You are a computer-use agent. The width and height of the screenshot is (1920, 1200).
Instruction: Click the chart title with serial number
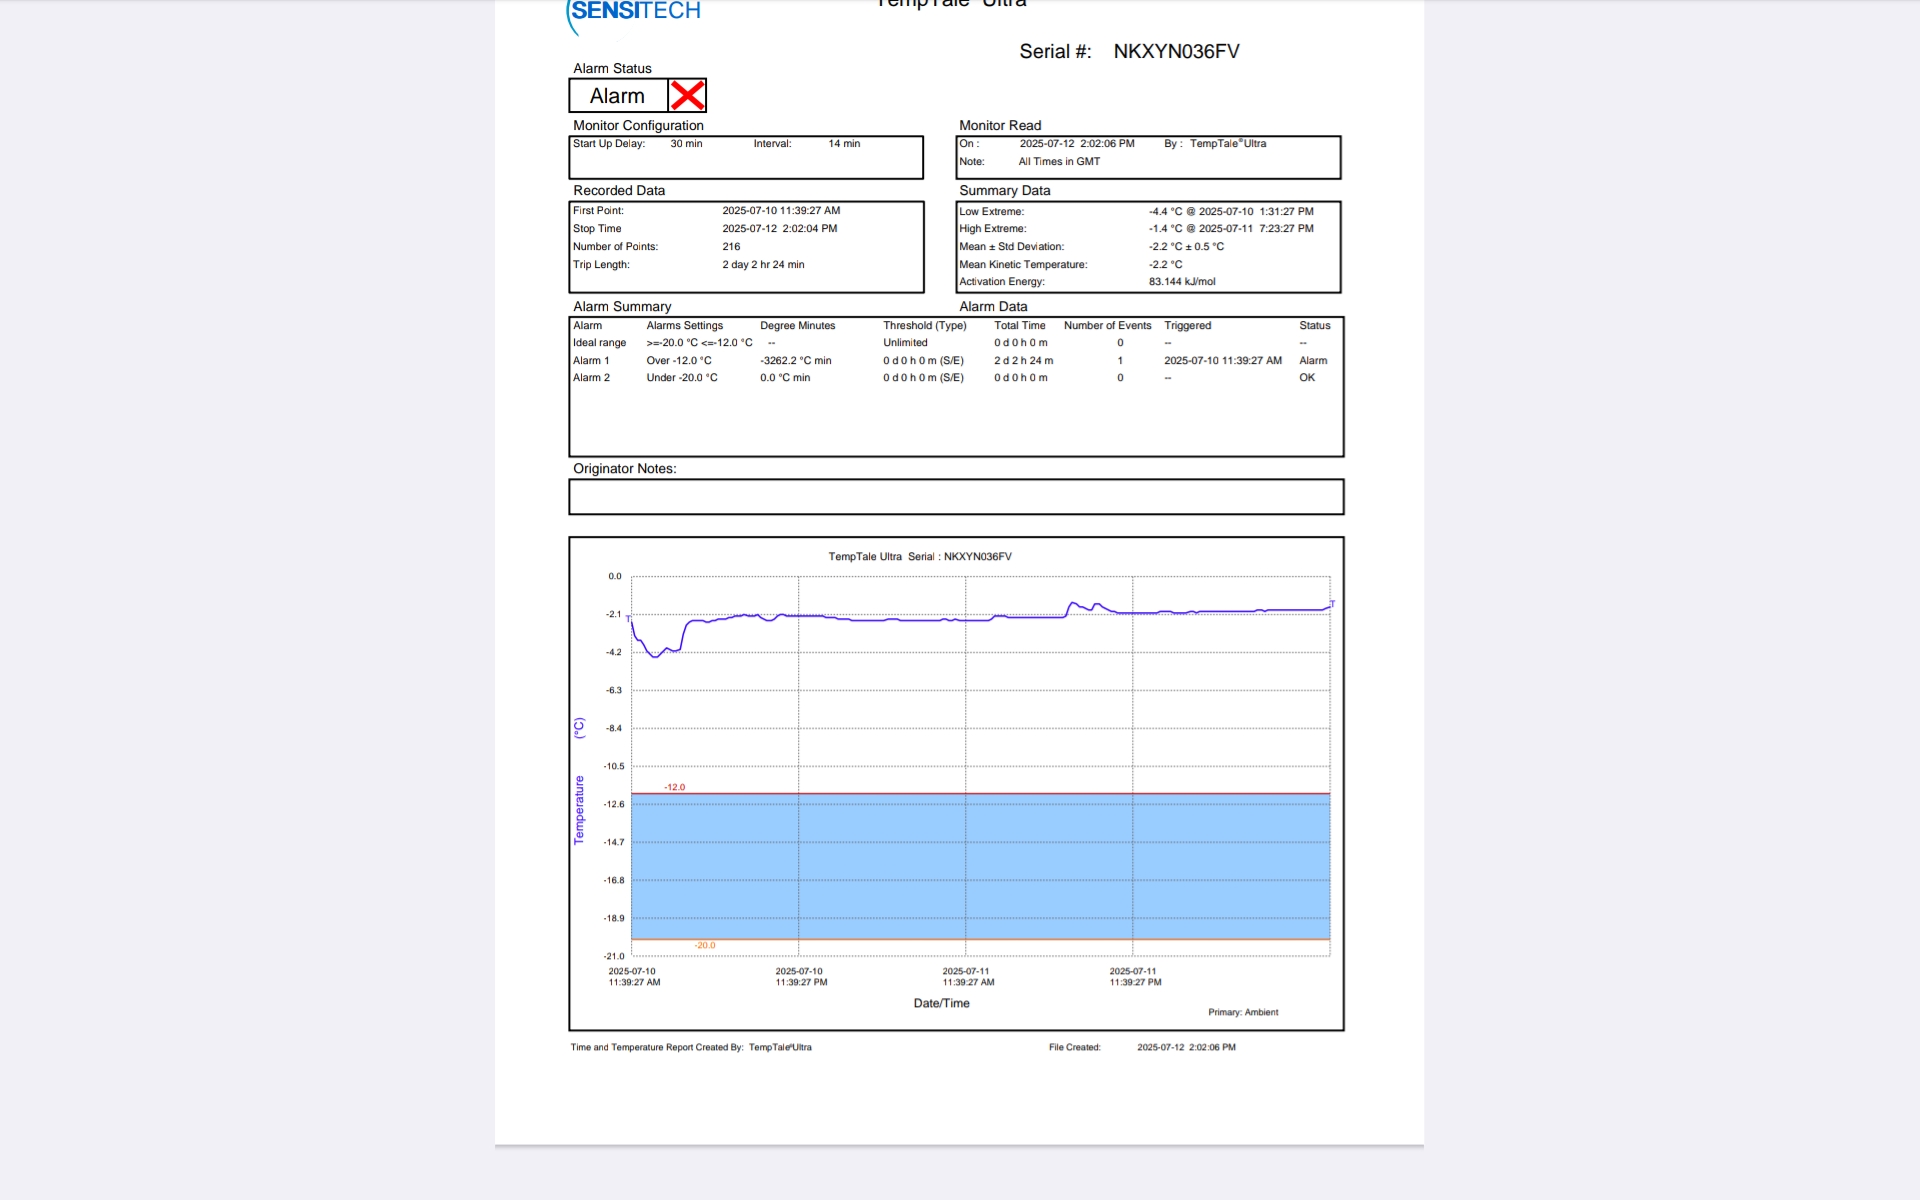tap(919, 557)
